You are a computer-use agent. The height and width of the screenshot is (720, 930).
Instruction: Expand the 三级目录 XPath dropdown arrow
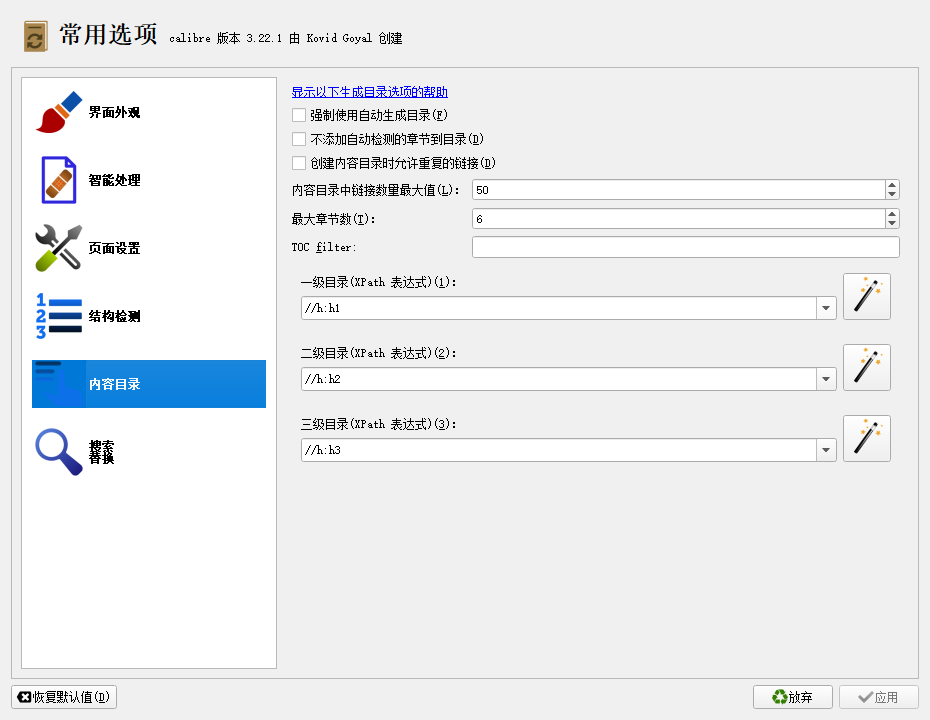(x=826, y=450)
